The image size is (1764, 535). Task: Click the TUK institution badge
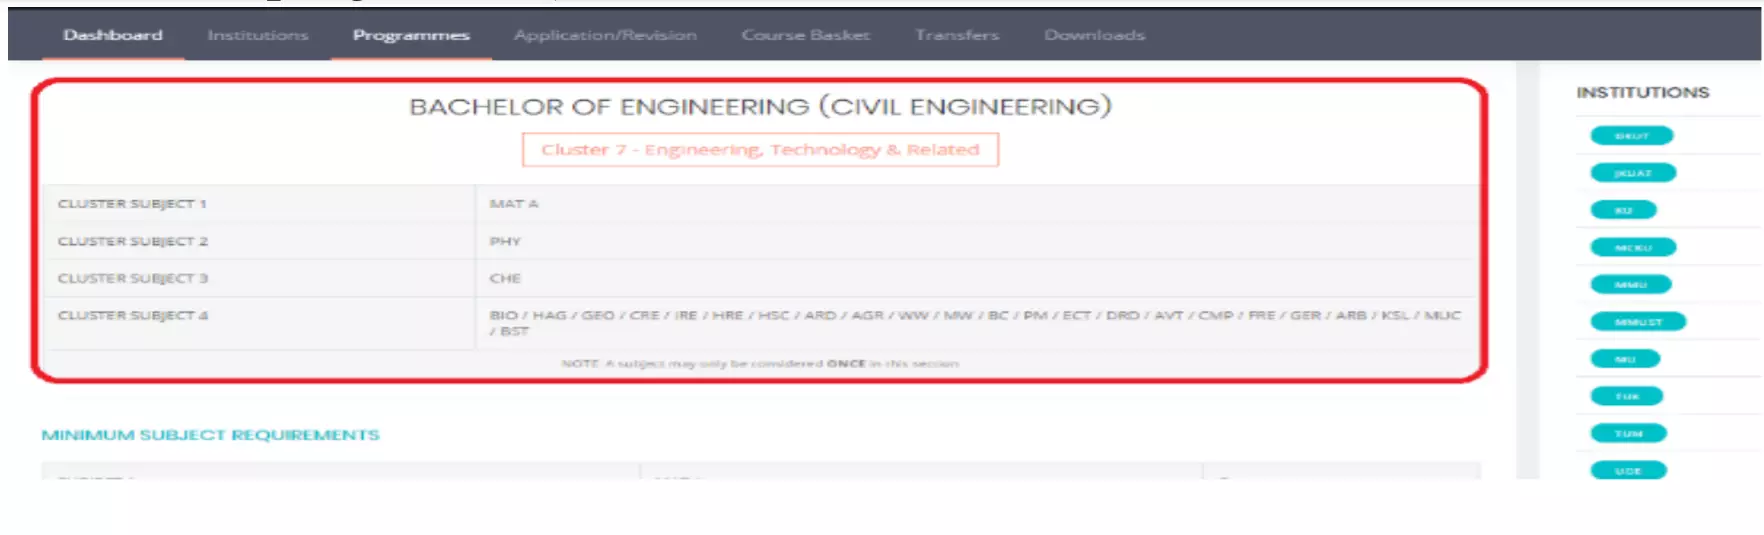click(x=1626, y=397)
